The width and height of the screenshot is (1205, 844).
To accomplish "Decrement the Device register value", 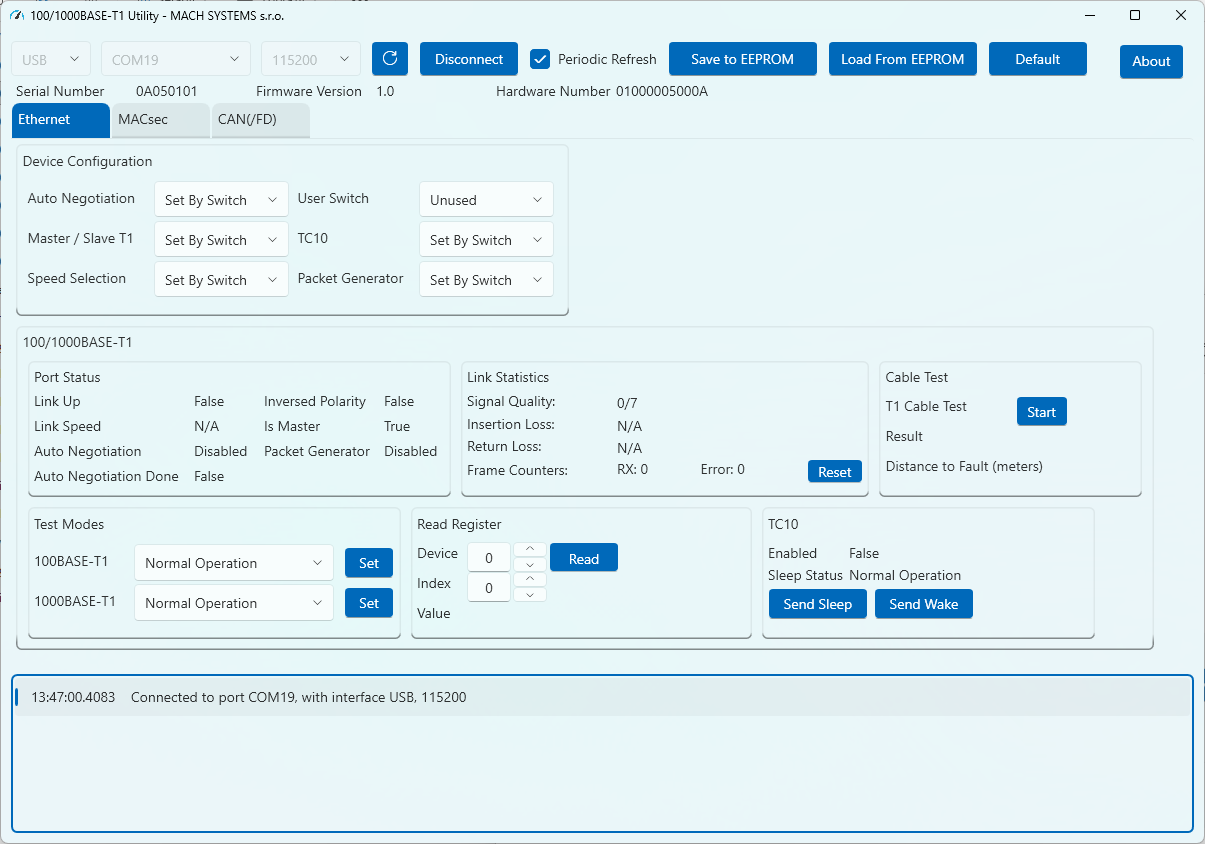I will (530, 565).
